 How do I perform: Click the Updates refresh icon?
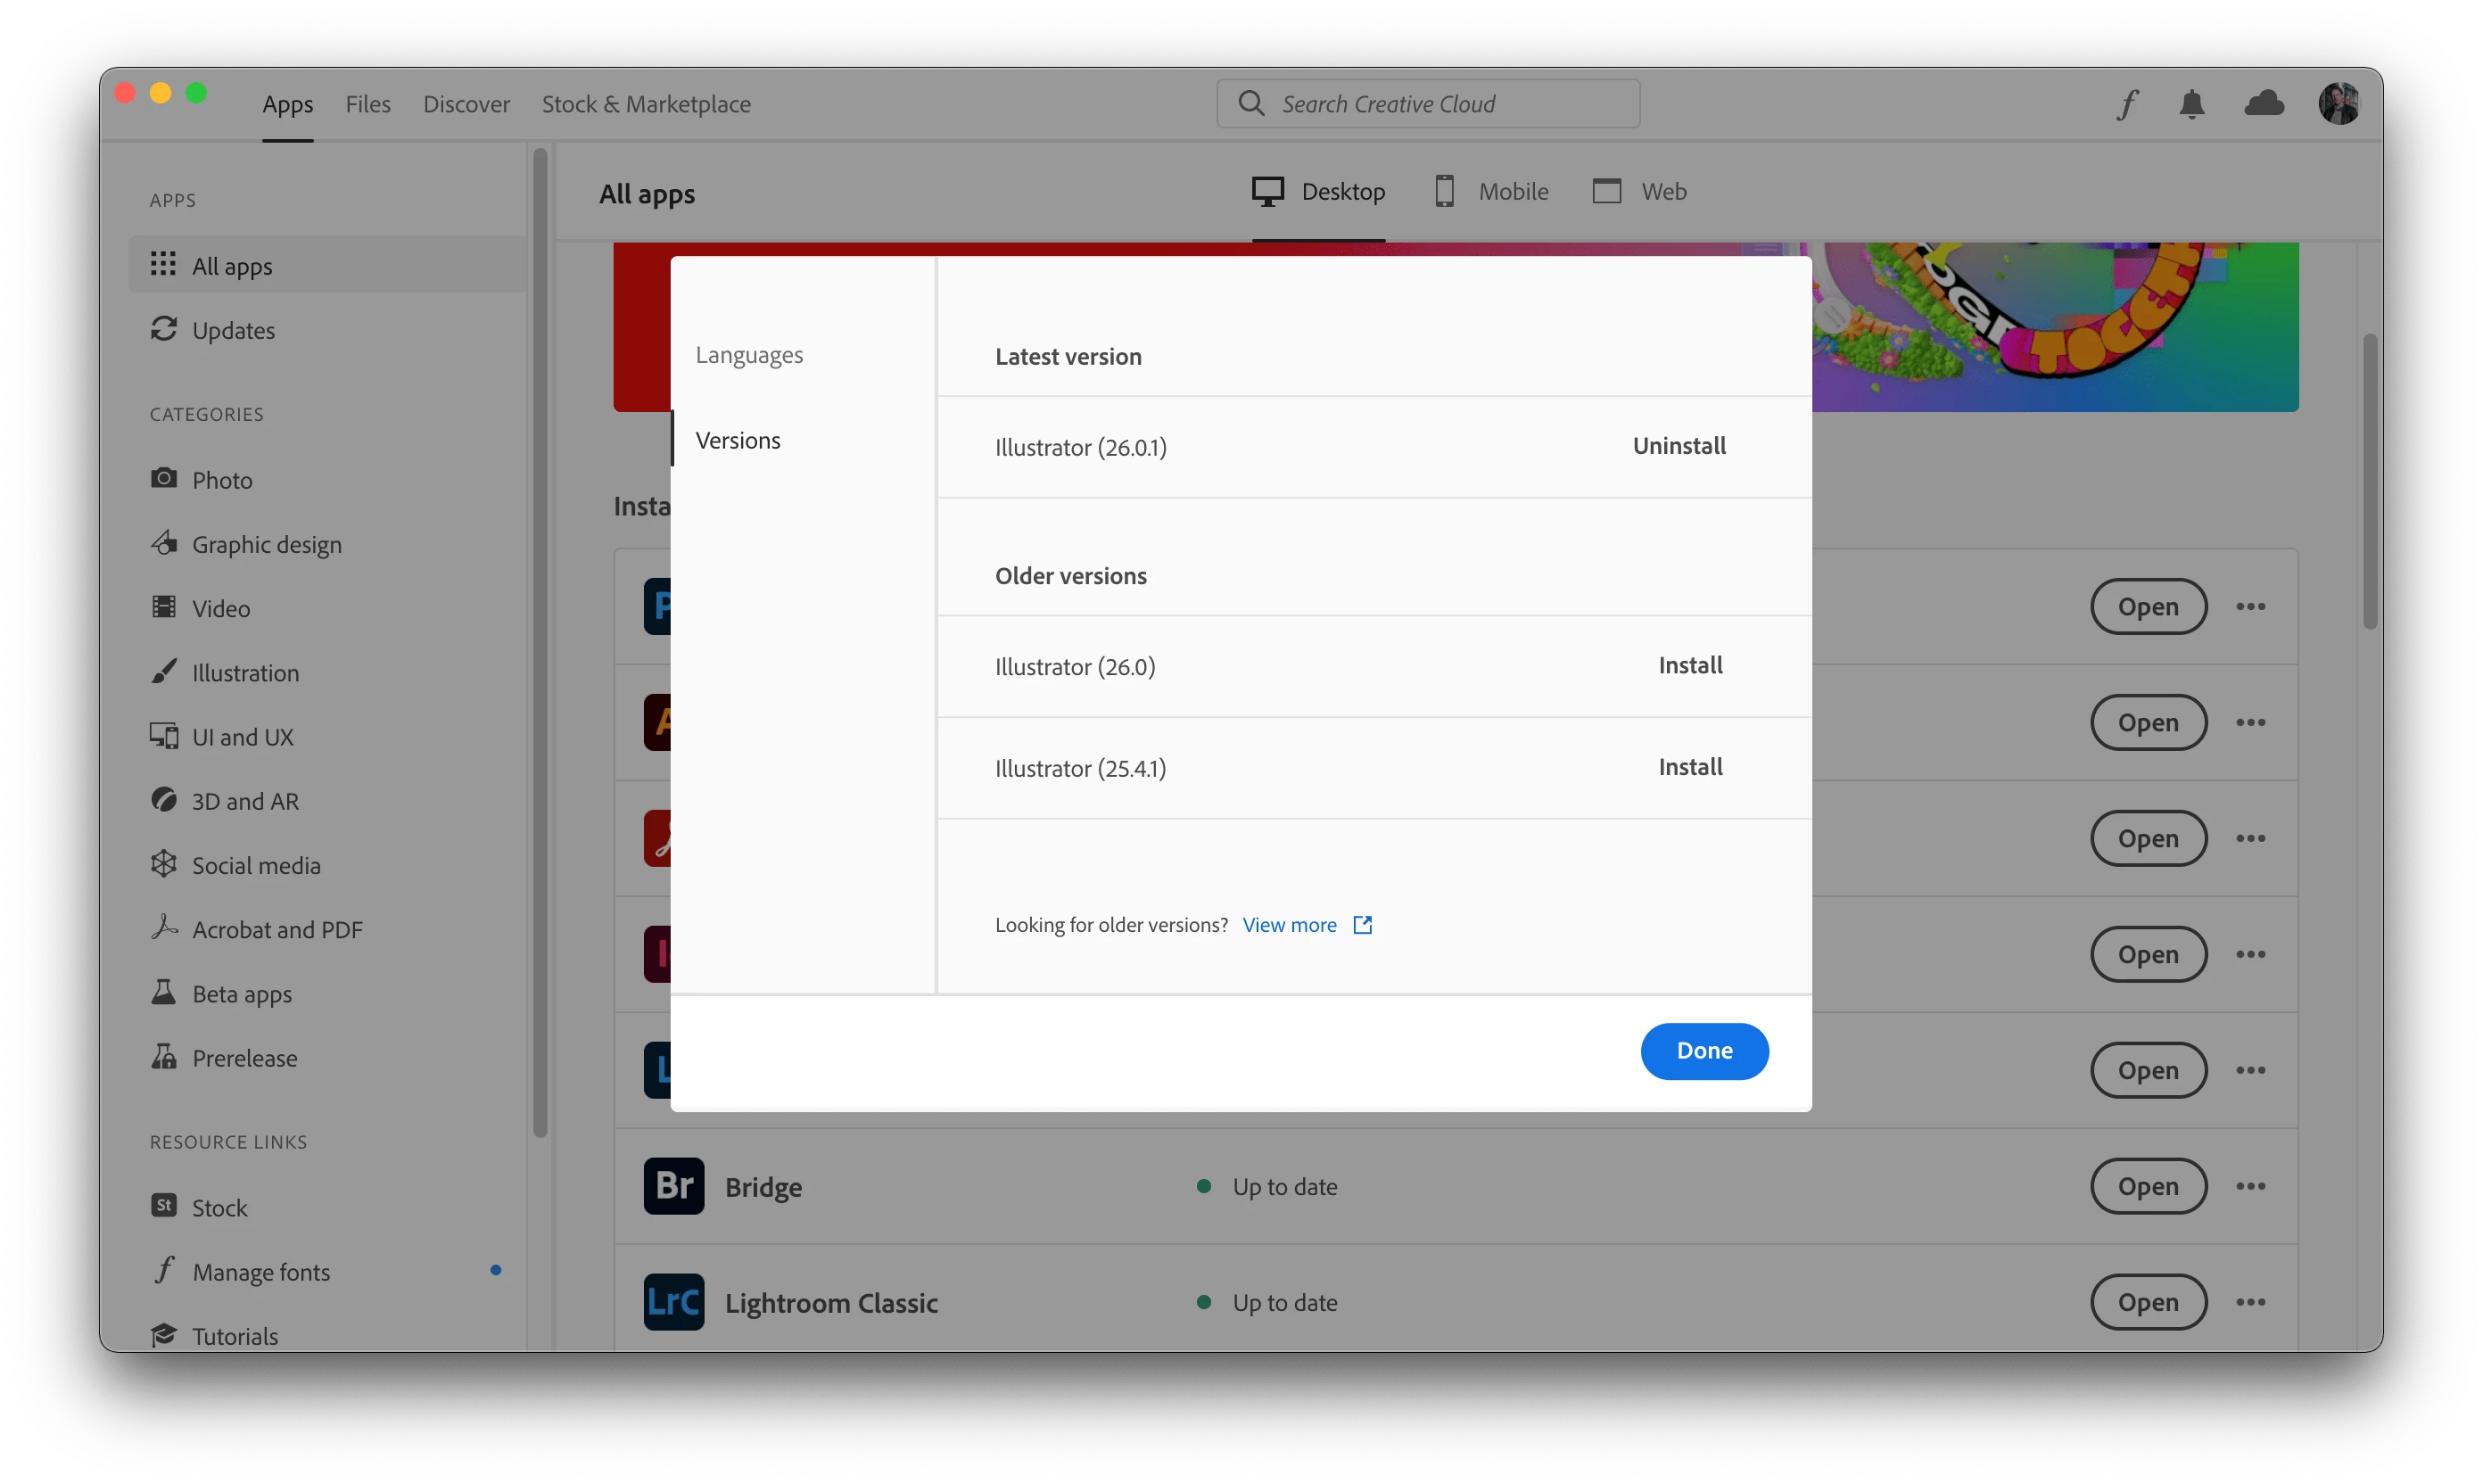click(163, 329)
